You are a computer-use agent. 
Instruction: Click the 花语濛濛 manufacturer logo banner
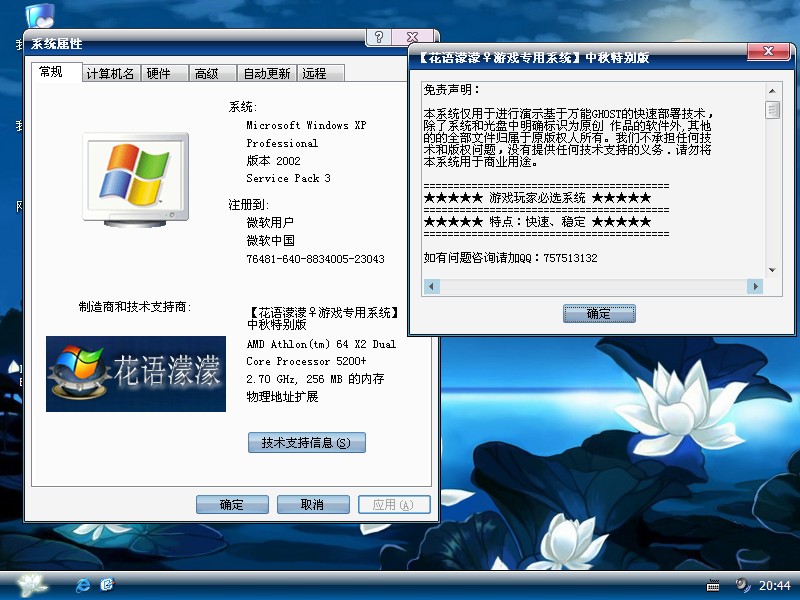[x=136, y=374]
